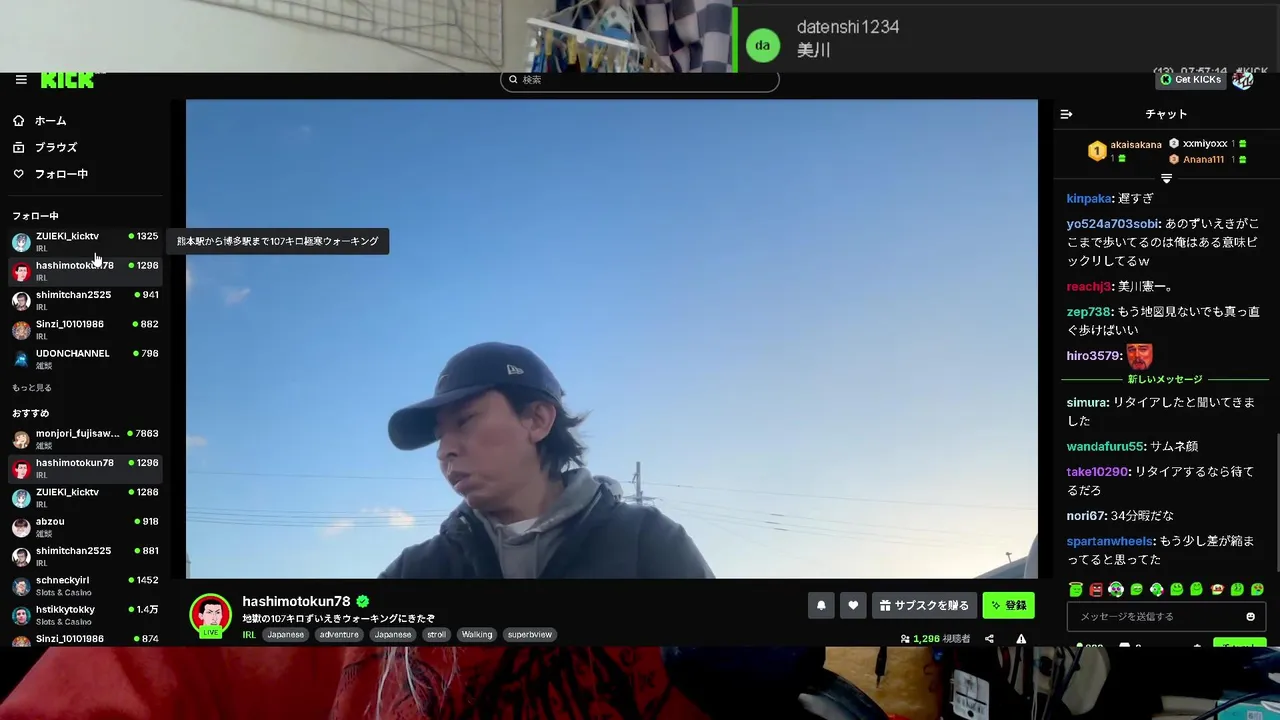Click chat username yo524a703sobi
Viewport: 1280px width, 720px height.
click(1113, 224)
